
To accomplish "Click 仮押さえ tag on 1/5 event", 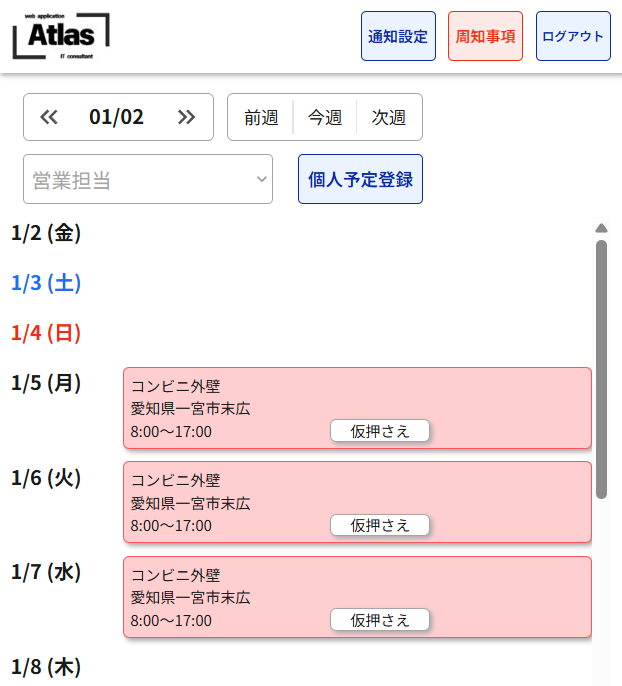I will coord(380,431).
